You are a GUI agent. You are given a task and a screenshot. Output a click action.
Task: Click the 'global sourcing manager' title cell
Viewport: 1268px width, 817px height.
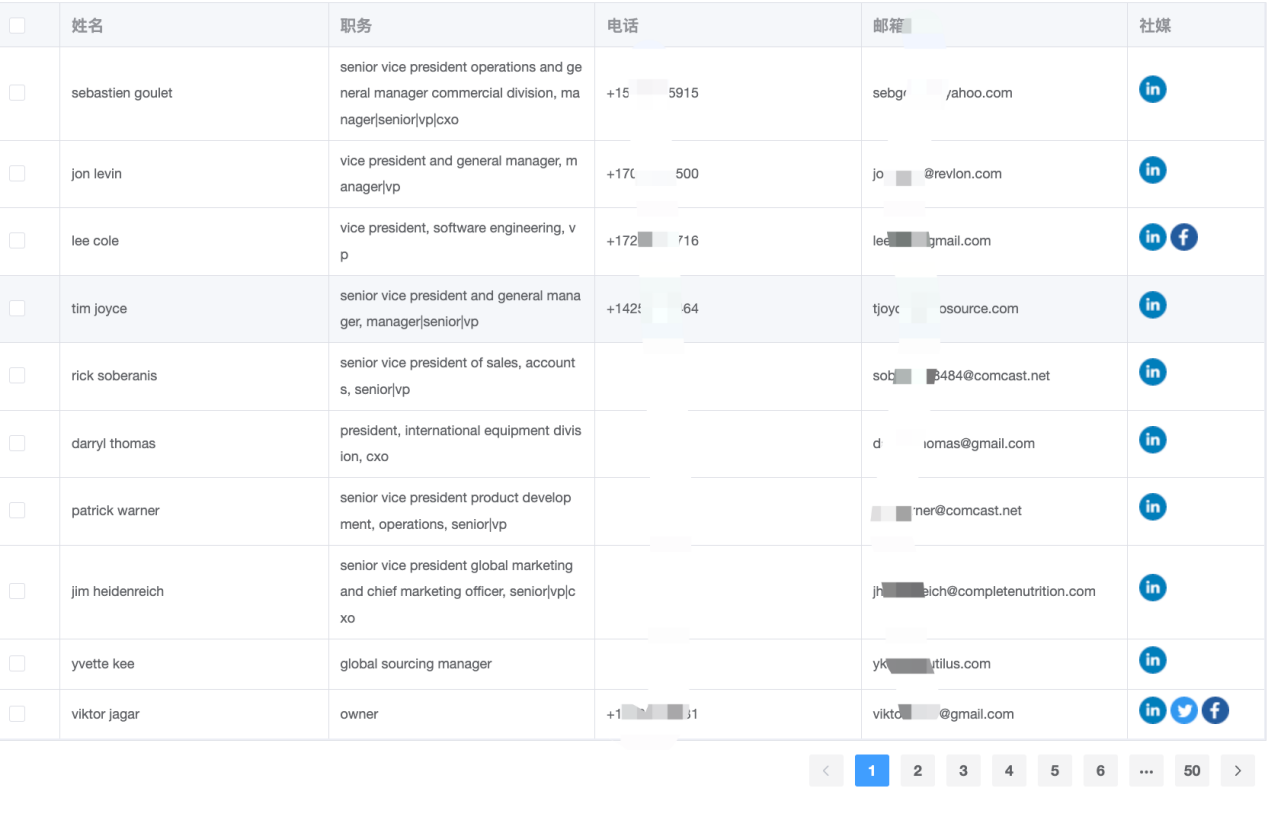(416, 664)
